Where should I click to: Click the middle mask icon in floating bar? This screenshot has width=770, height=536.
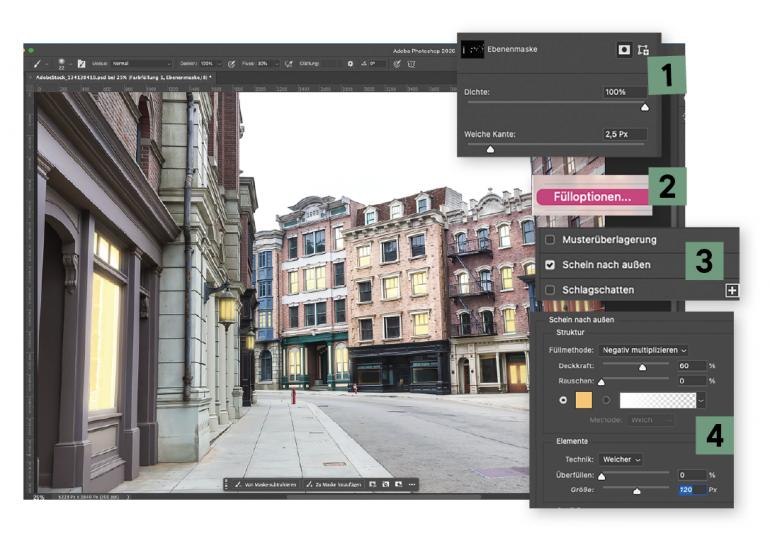[x=386, y=484]
